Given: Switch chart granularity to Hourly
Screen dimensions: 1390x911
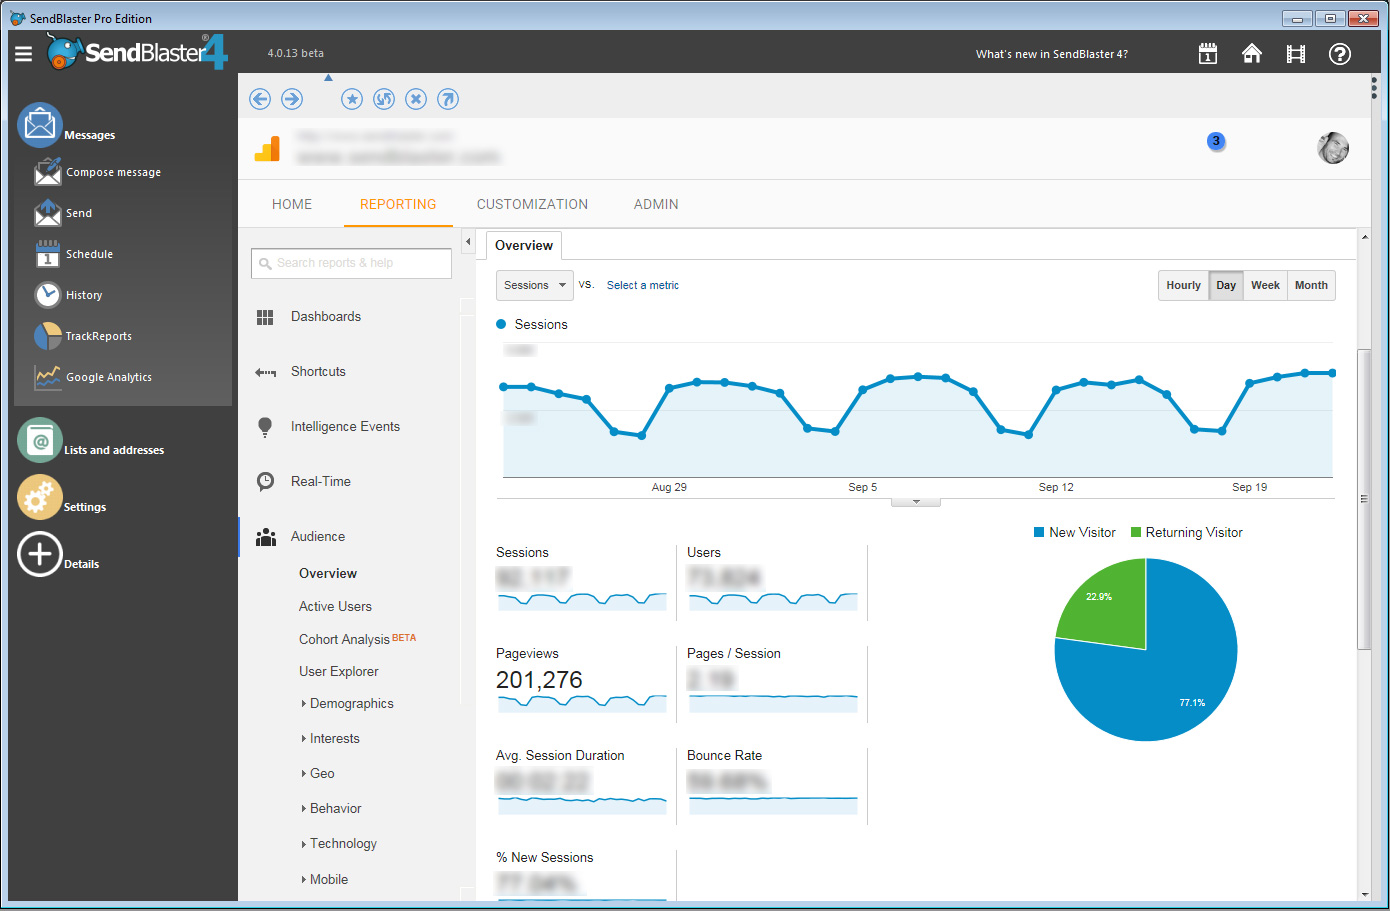Looking at the screenshot, I should (x=1183, y=286).
